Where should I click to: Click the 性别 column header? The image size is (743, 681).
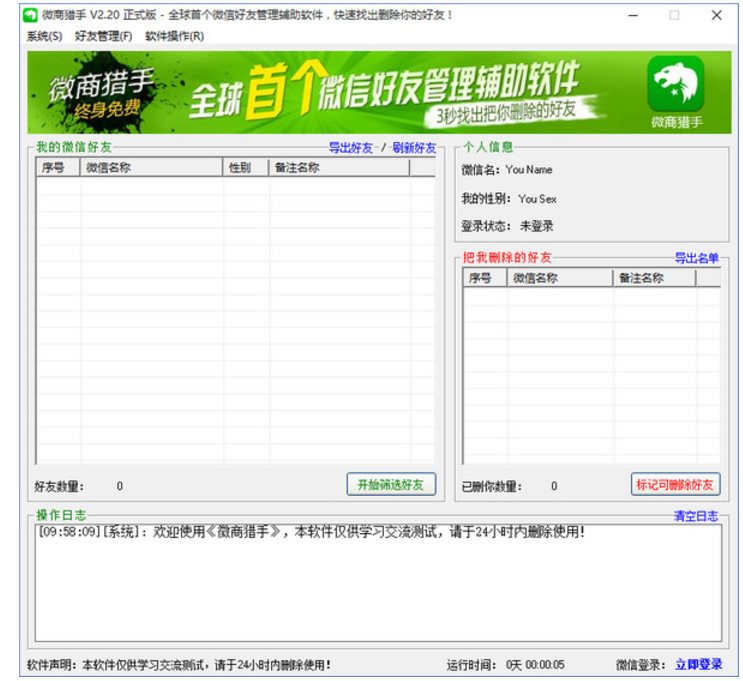coord(246,168)
